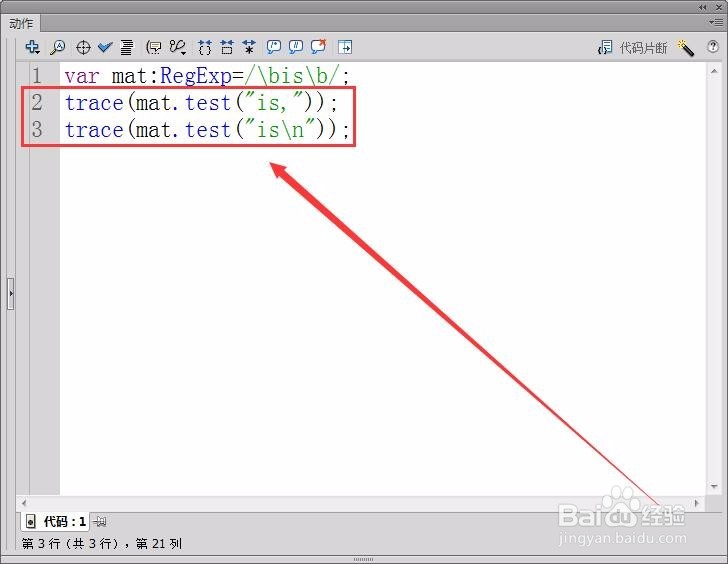Image resolution: width=728 pixels, height=564 pixels.
Task: Apply Auto format icon
Action: 127,47
